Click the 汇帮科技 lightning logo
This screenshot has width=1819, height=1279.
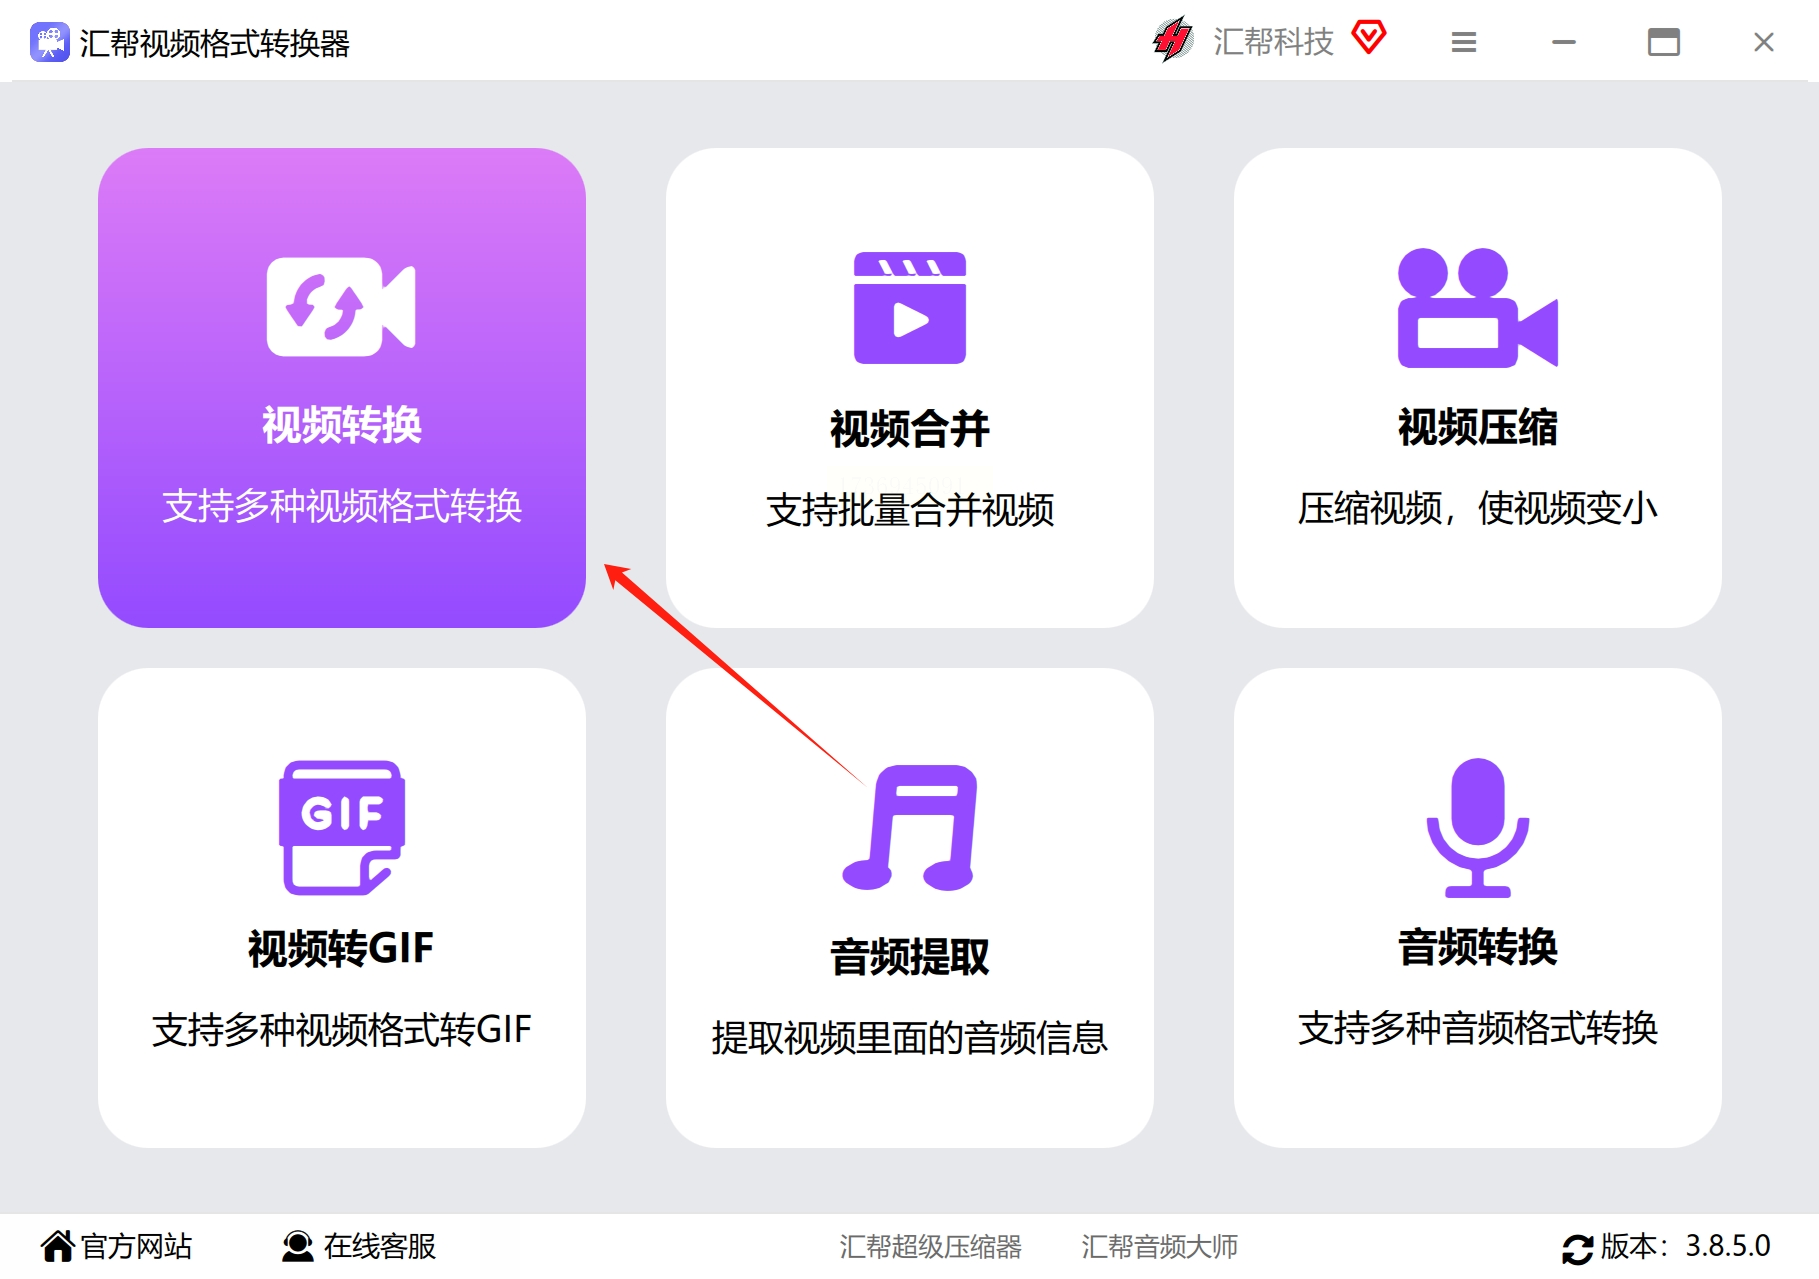(1173, 40)
